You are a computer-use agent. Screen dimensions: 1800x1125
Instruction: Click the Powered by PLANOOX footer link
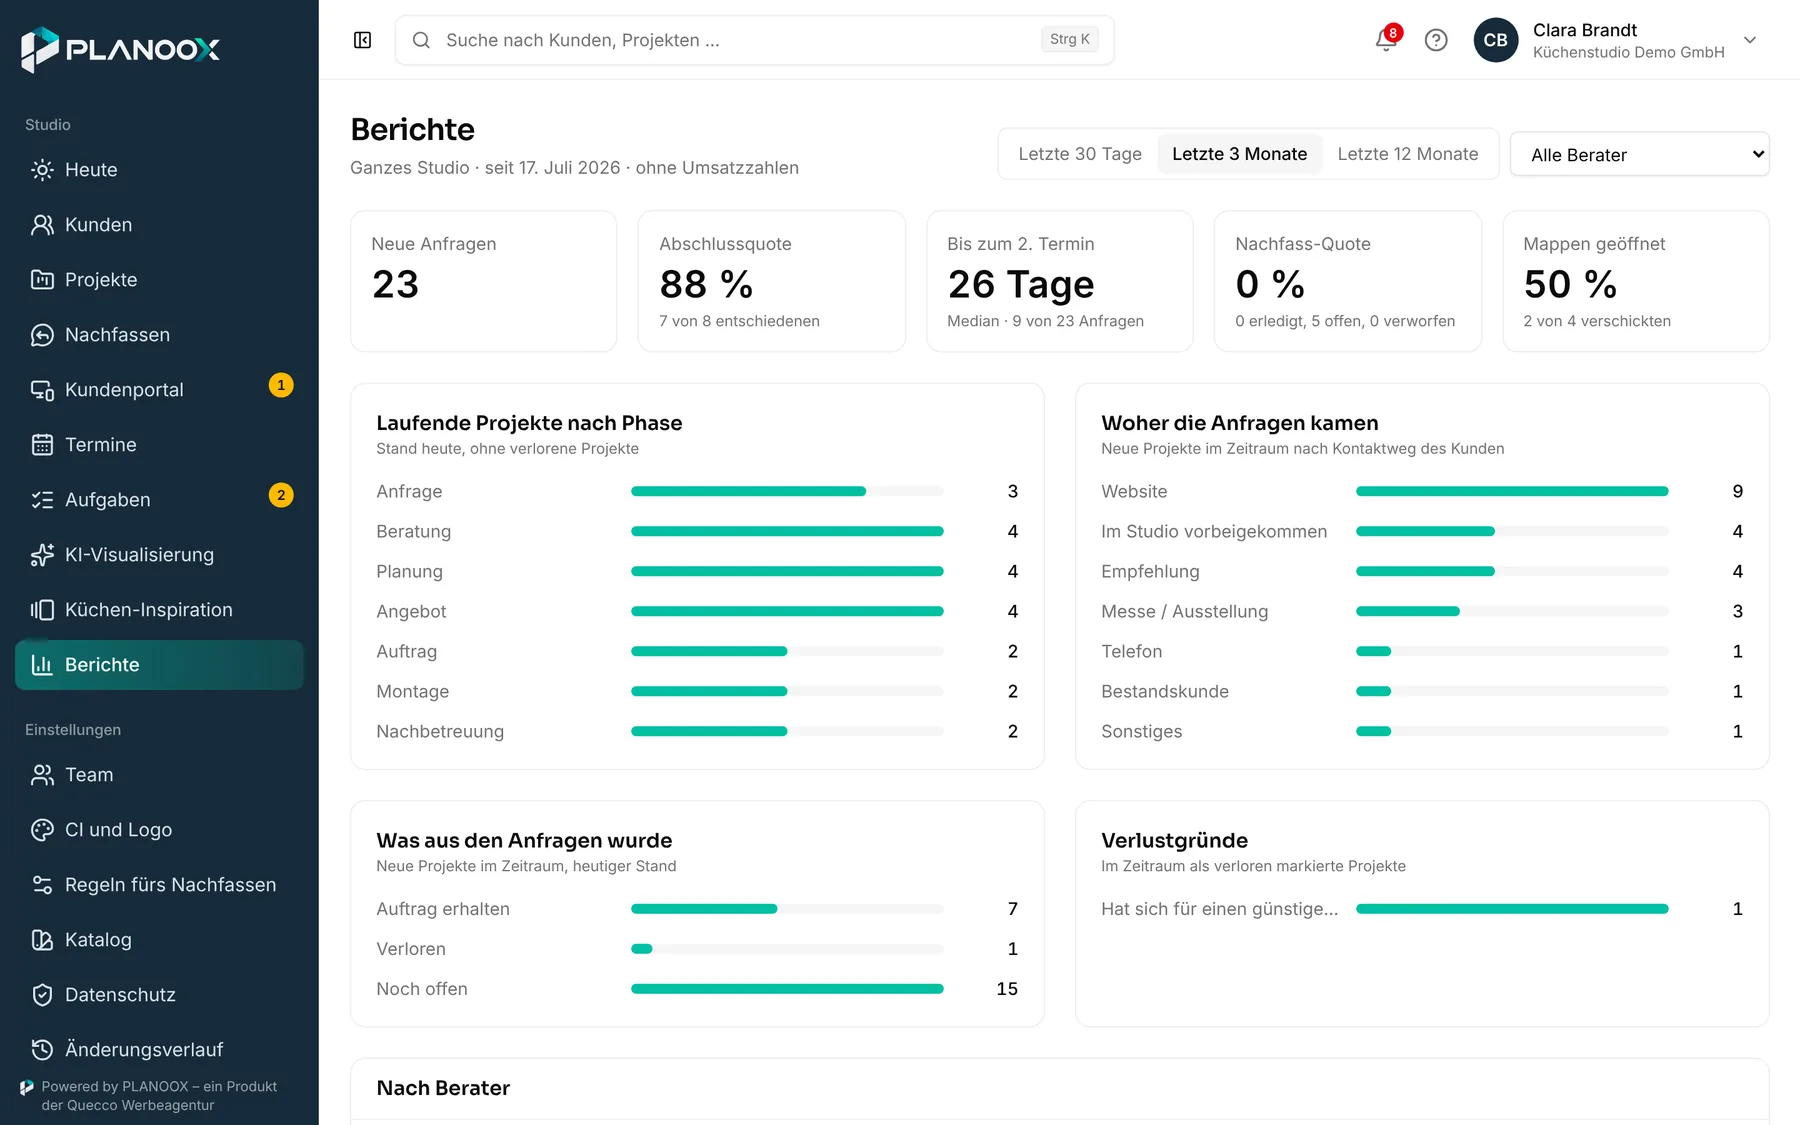point(159,1096)
